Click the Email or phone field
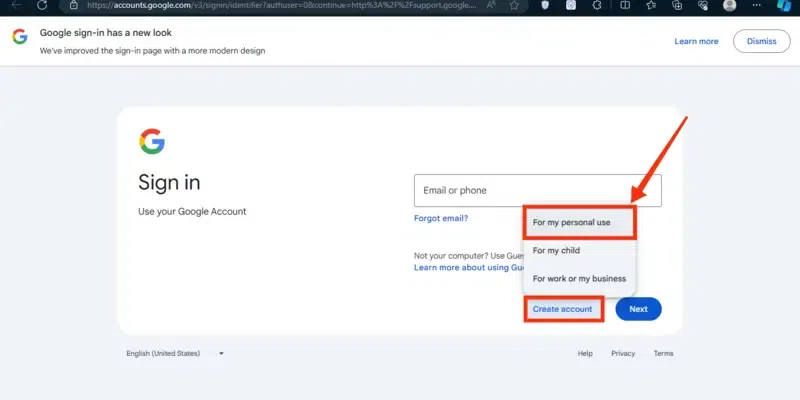 538,190
